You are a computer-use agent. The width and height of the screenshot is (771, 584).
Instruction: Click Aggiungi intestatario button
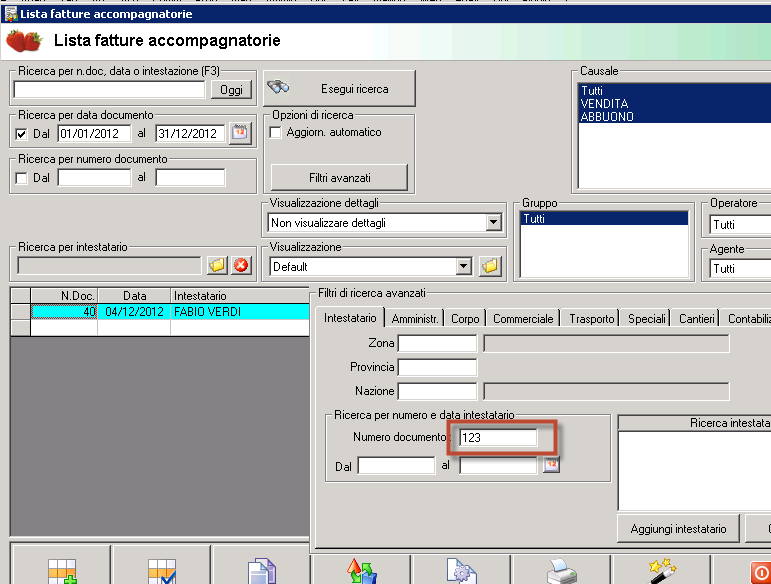(x=678, y=529)
